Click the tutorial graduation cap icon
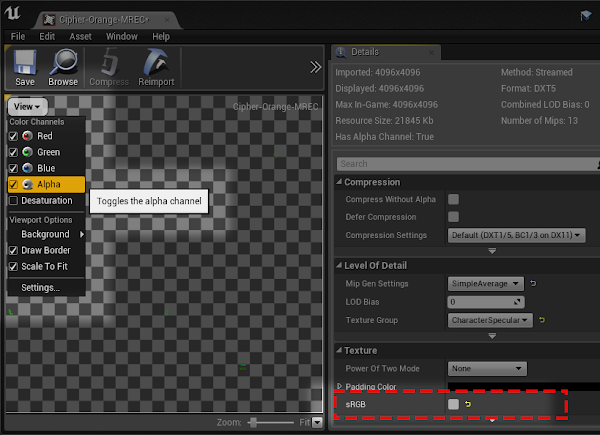The image size is (600, 435). 586,16
